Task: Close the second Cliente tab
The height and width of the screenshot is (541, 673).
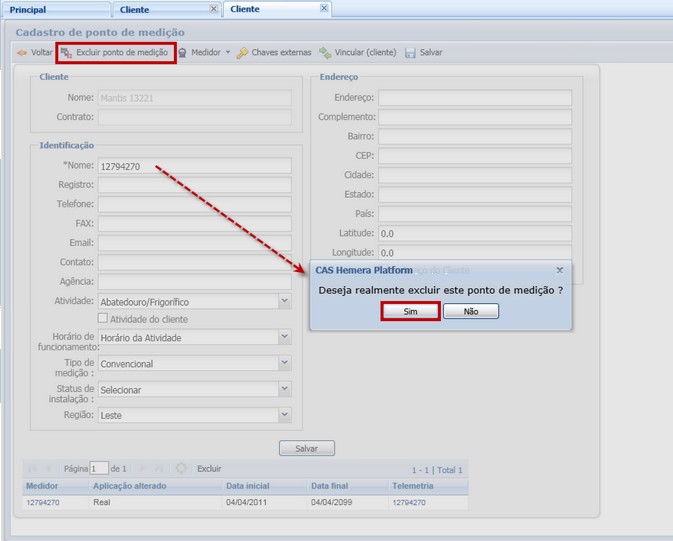Action: (323, 8)
